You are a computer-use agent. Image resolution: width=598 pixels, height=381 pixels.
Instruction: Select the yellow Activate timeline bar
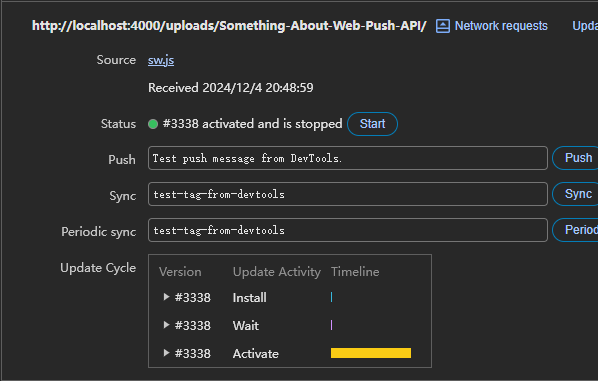[371, 353]
